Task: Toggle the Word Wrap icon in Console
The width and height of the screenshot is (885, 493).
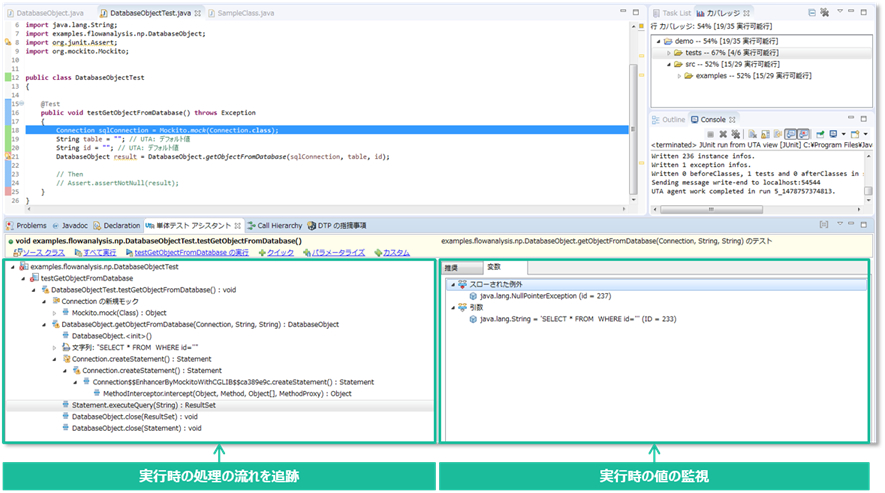Action: 778,134
